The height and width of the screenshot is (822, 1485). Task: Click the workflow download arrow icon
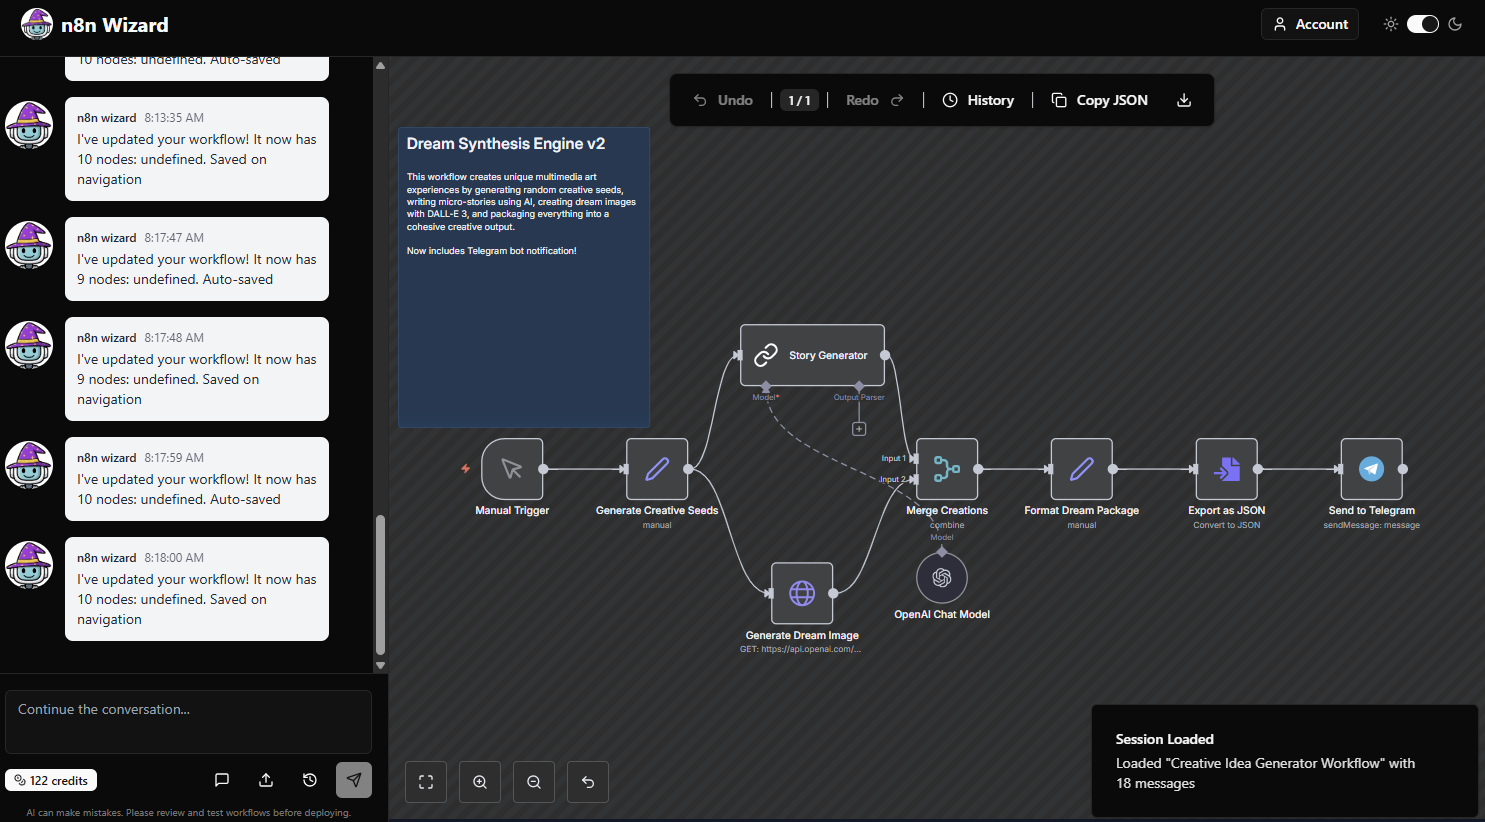1184,100
